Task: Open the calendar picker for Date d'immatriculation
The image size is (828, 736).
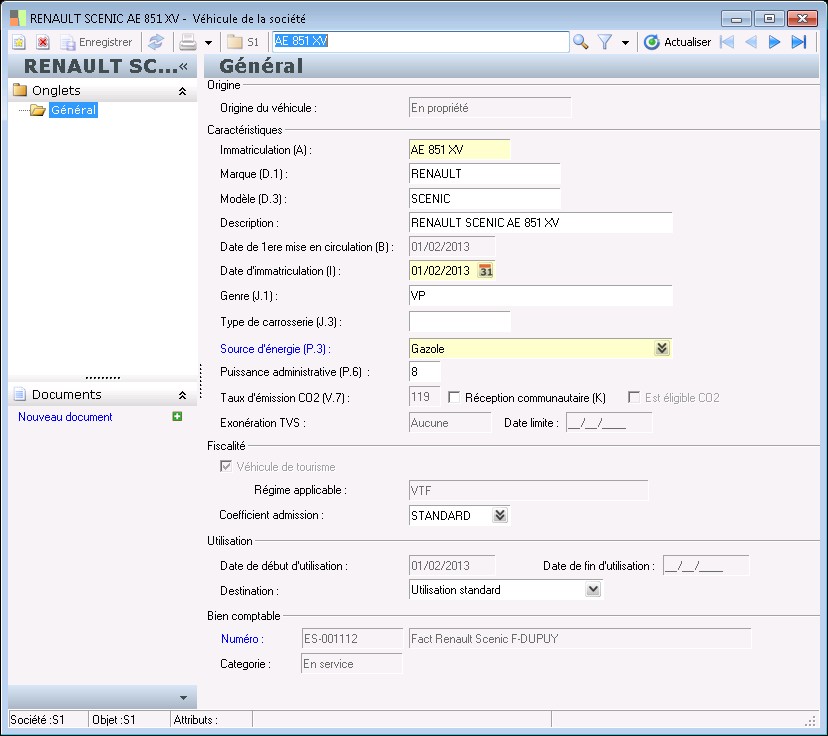Action: [485, 271]
